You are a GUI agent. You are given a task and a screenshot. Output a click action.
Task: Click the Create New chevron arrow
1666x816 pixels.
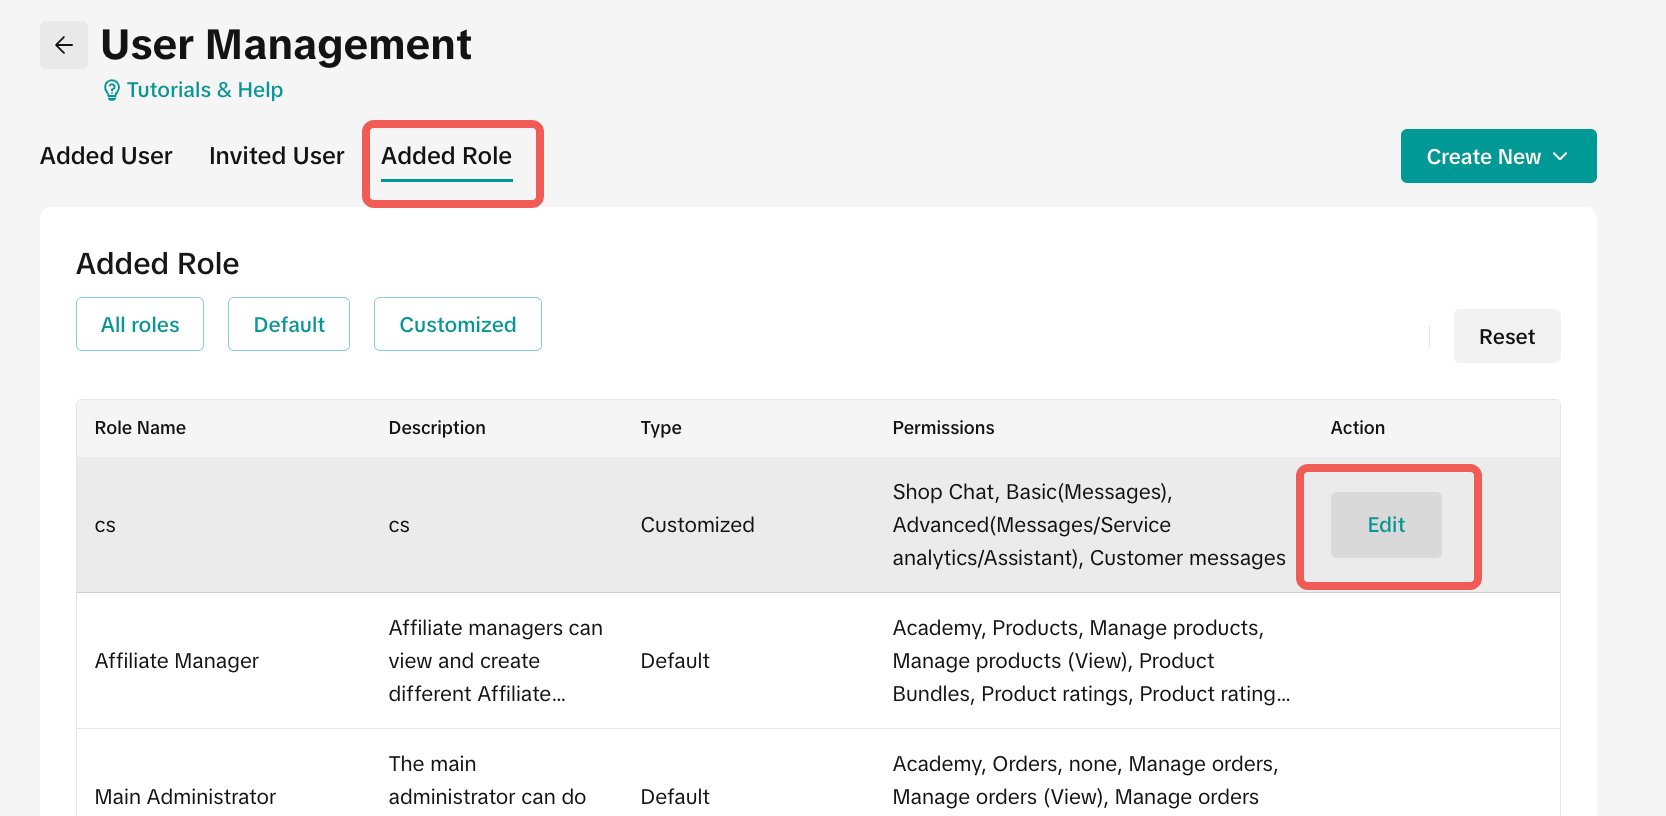pos(1560,157)
